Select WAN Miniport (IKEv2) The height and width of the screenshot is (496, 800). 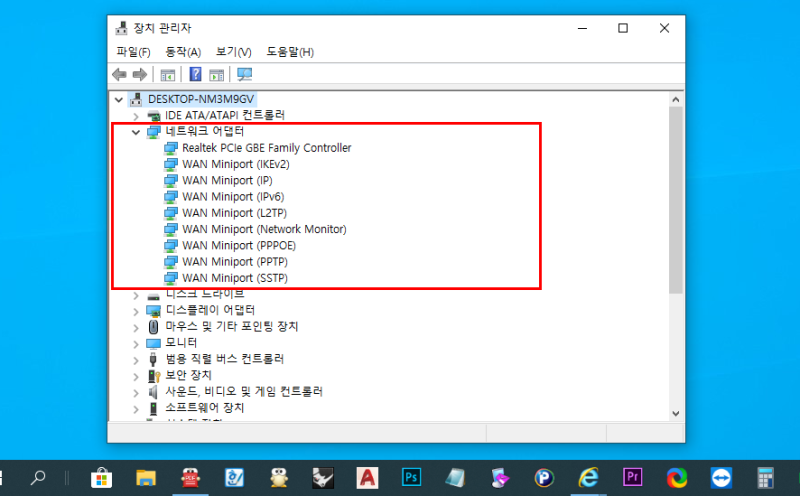pyautogui.click(x=236, y=164)
